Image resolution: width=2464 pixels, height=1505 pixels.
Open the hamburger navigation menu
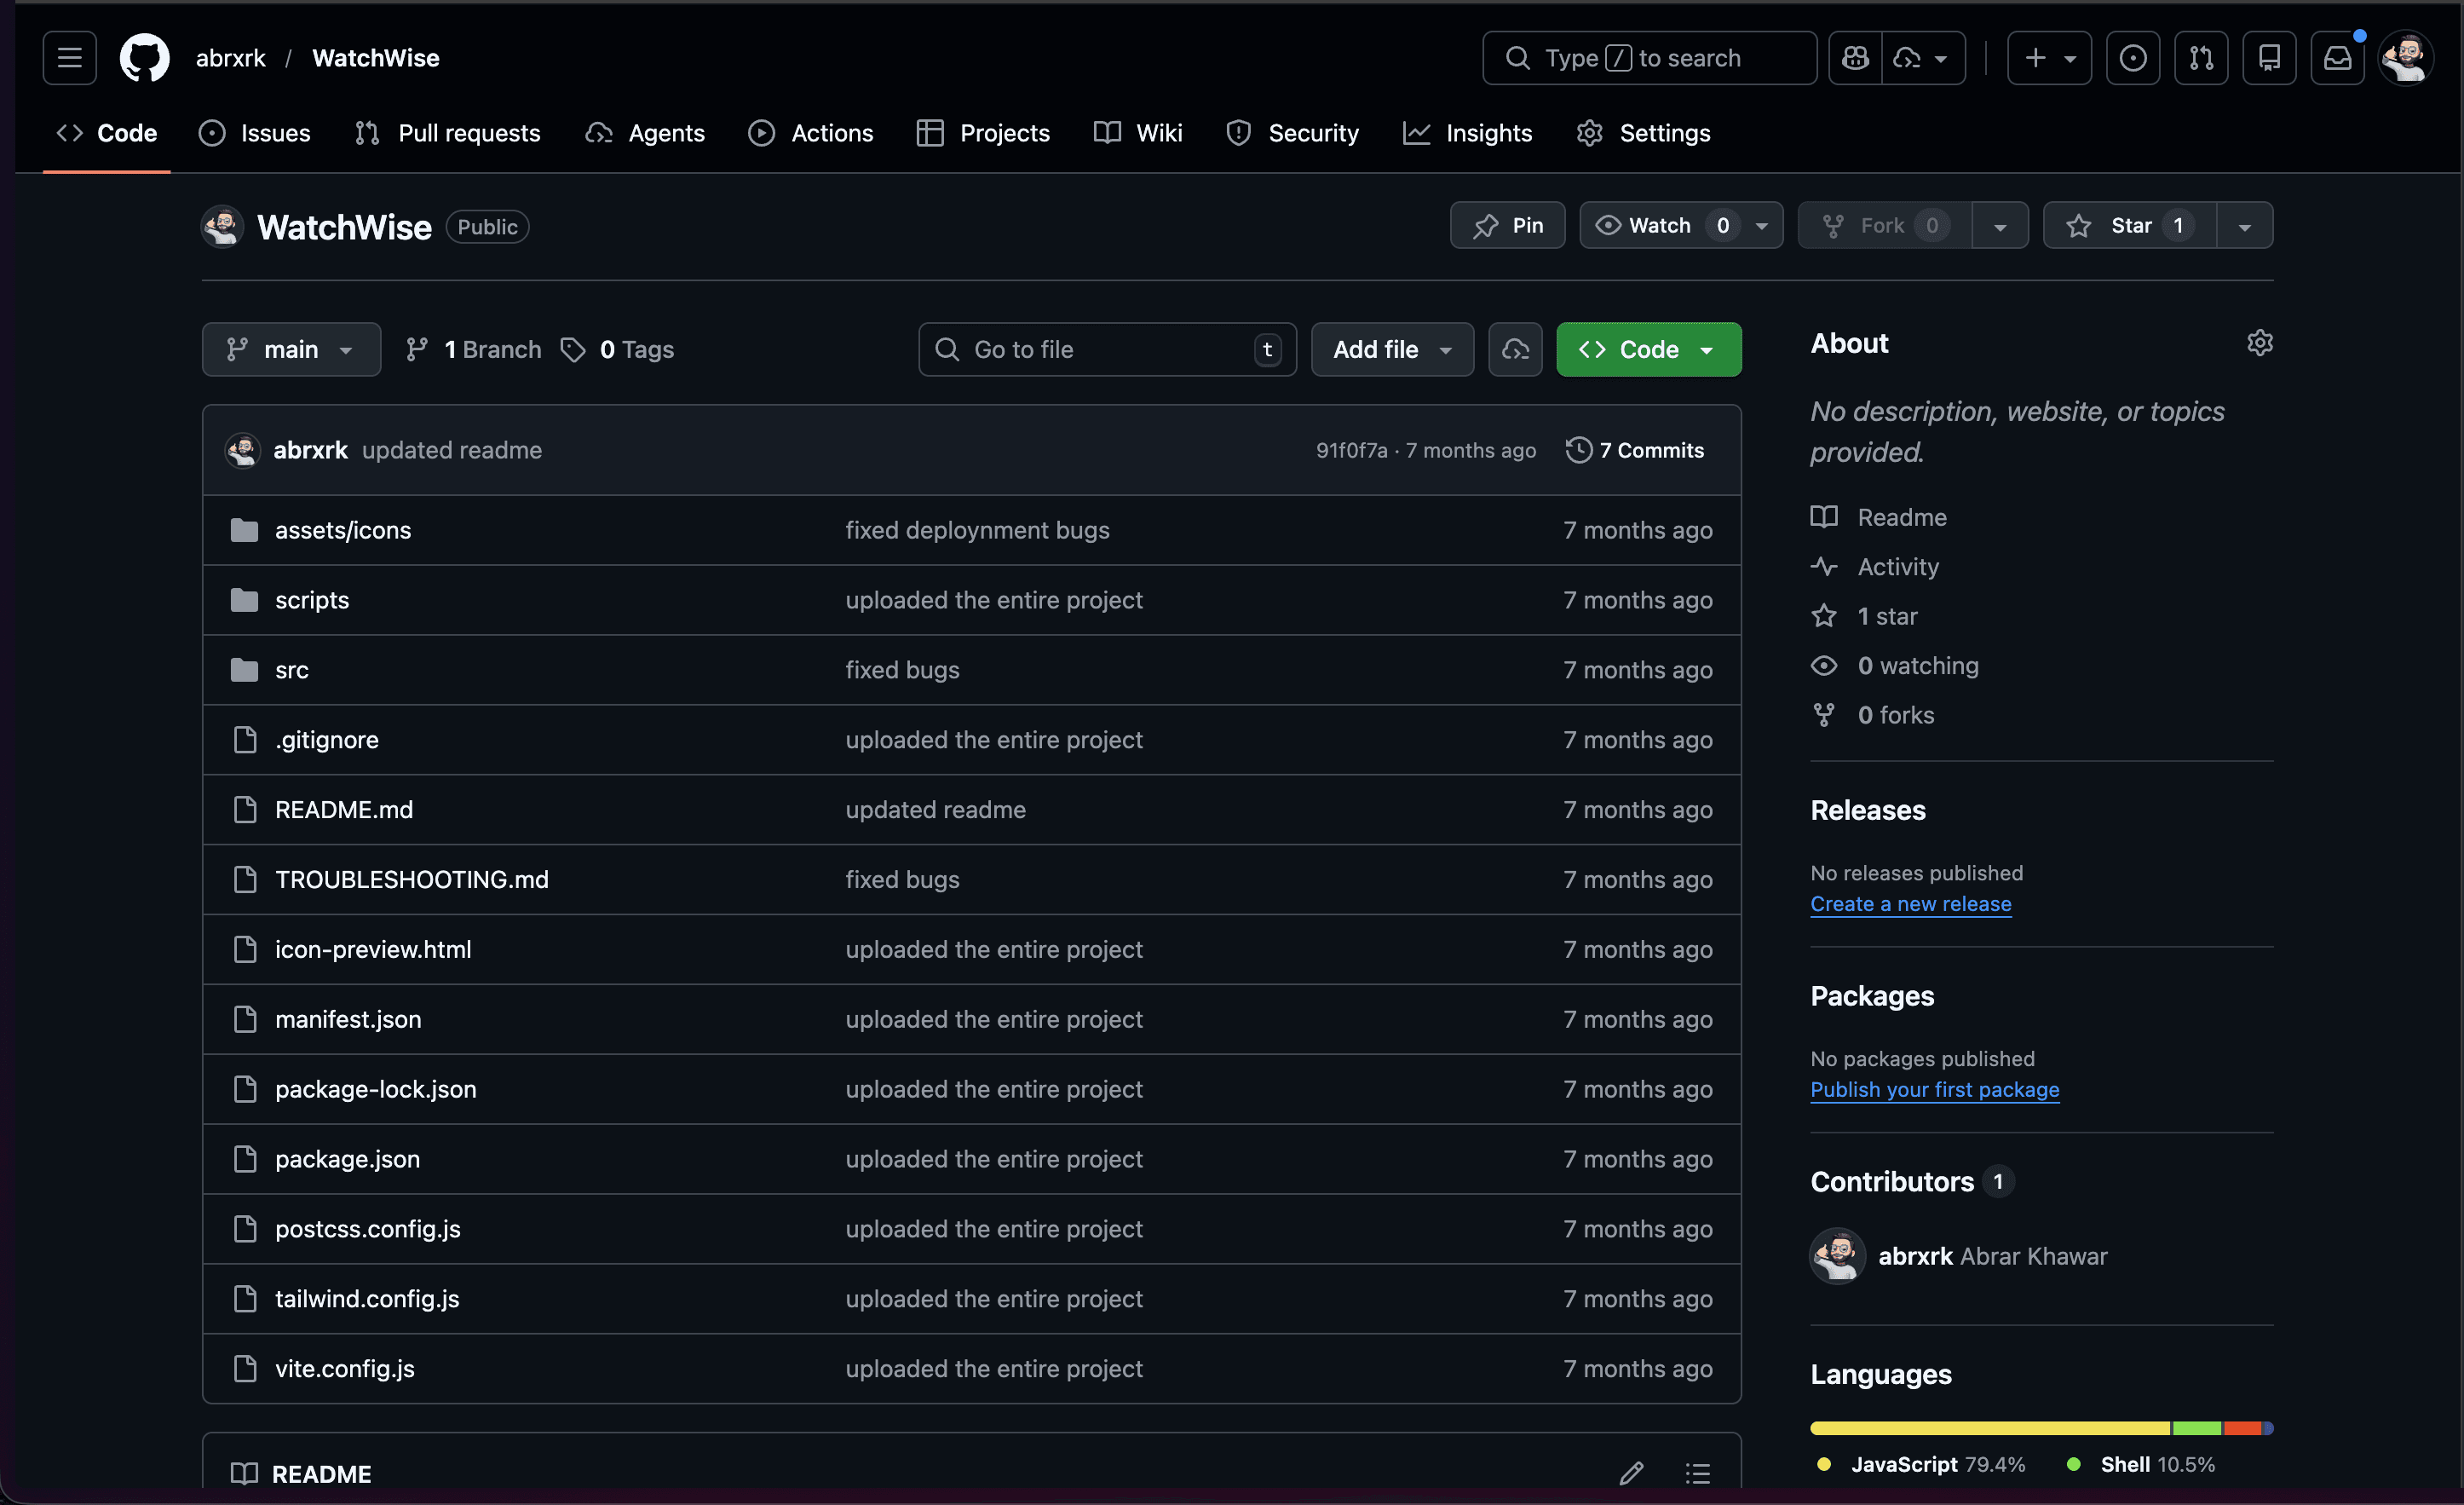point(69,58)
